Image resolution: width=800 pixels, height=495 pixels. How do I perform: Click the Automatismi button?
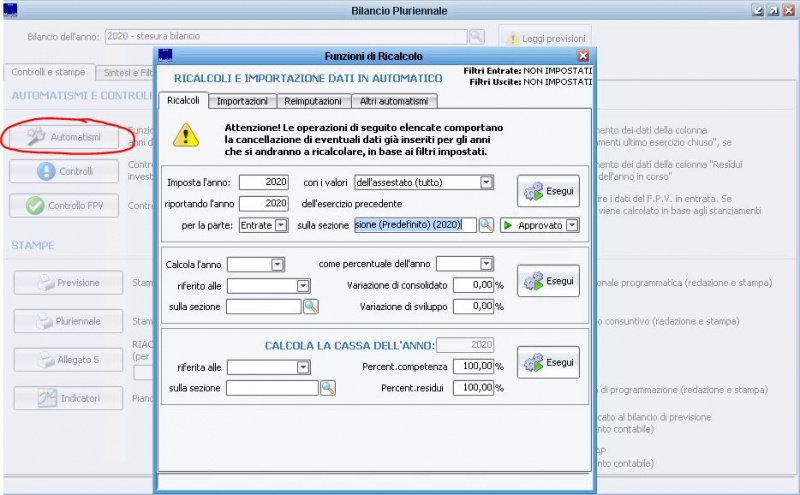pyautogui.click(x=66, y=136)
